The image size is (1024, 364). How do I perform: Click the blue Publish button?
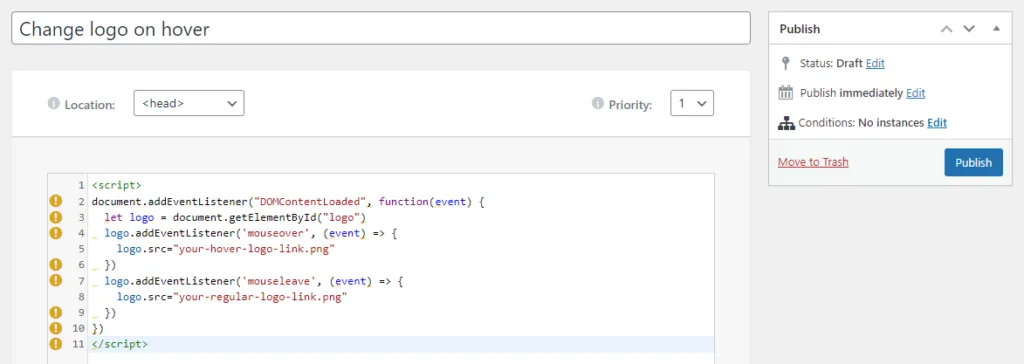click(974, 163)
